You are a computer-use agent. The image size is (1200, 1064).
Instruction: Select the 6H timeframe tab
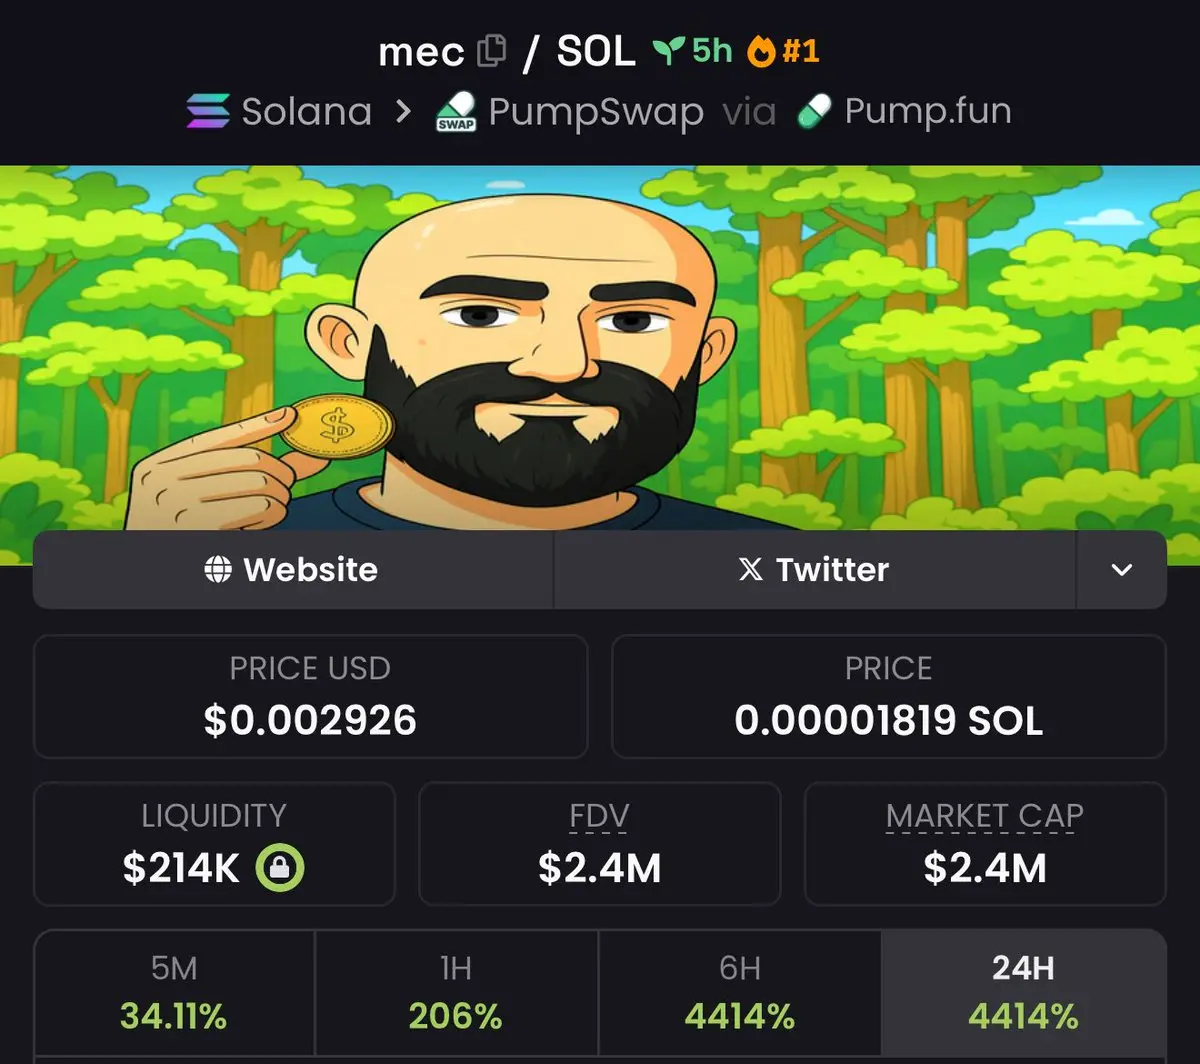pos(740,995)
